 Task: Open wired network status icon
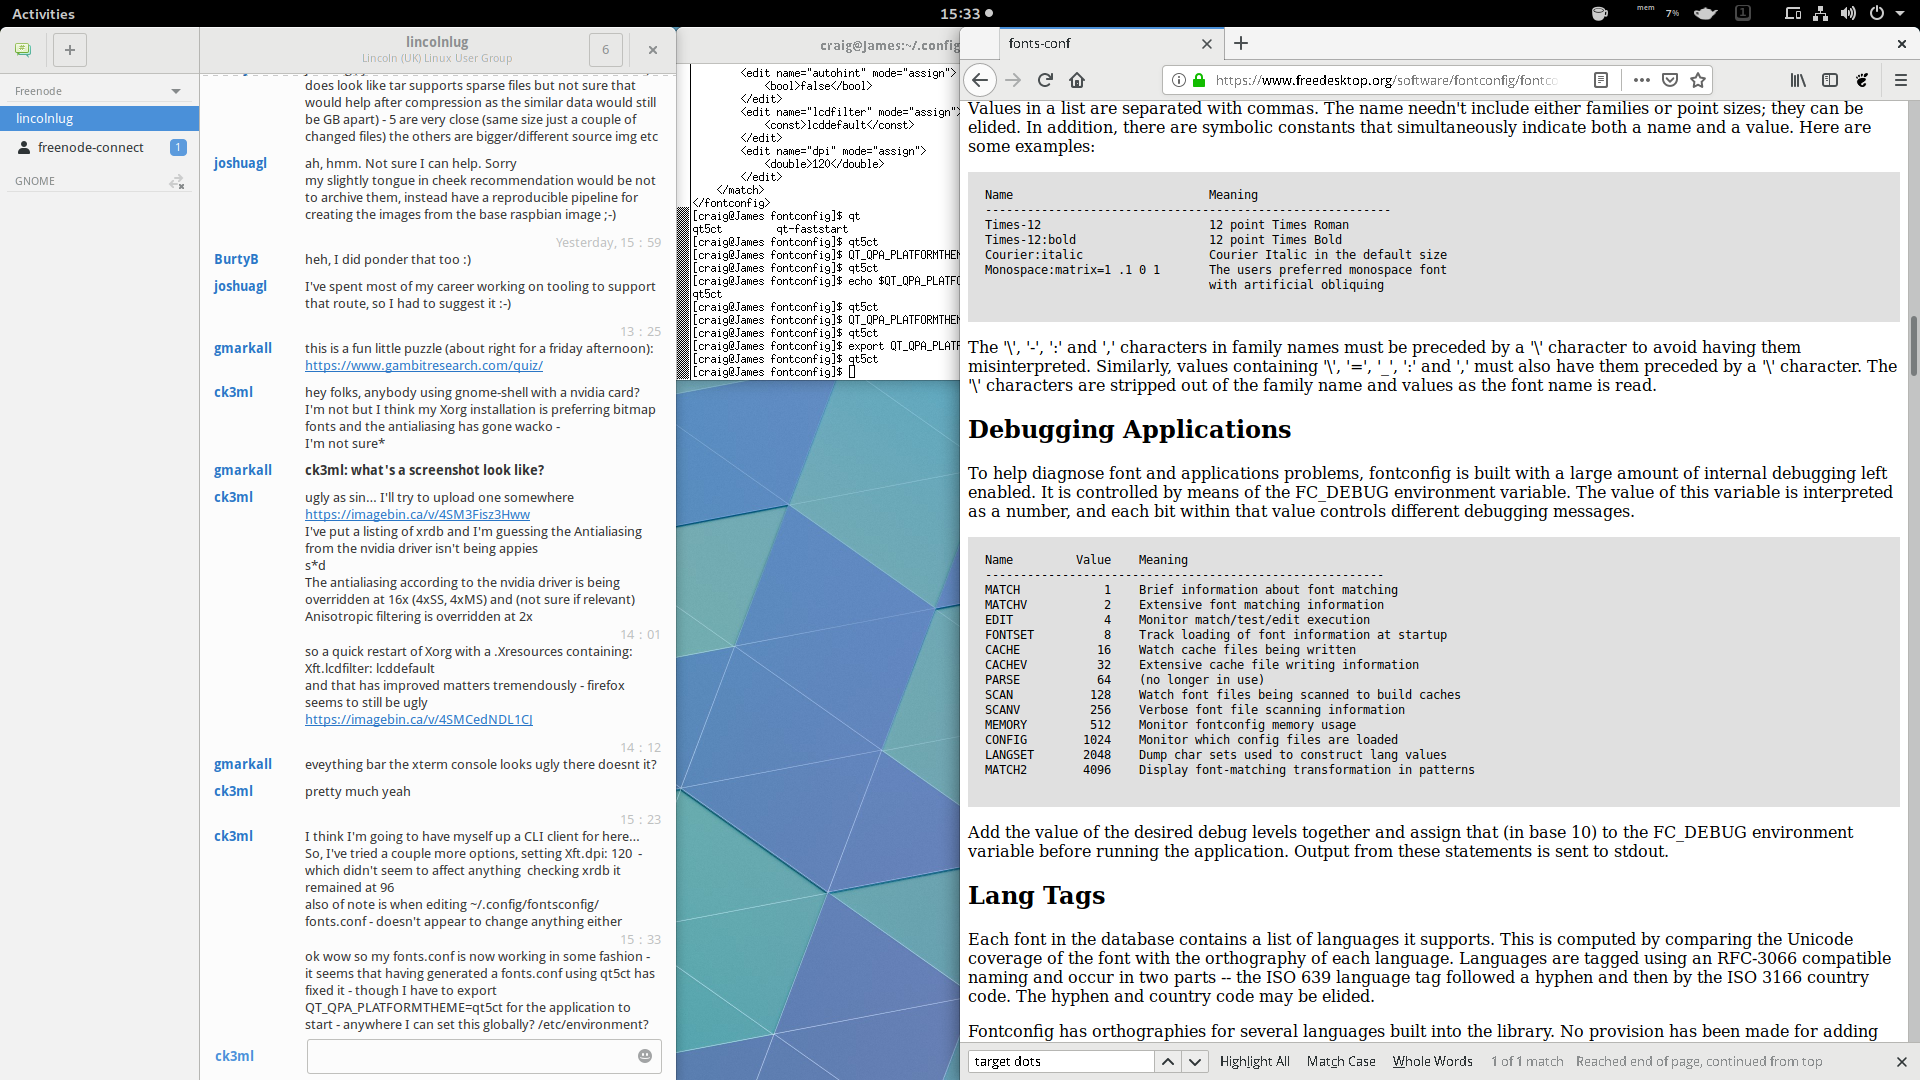point(1820,14)
